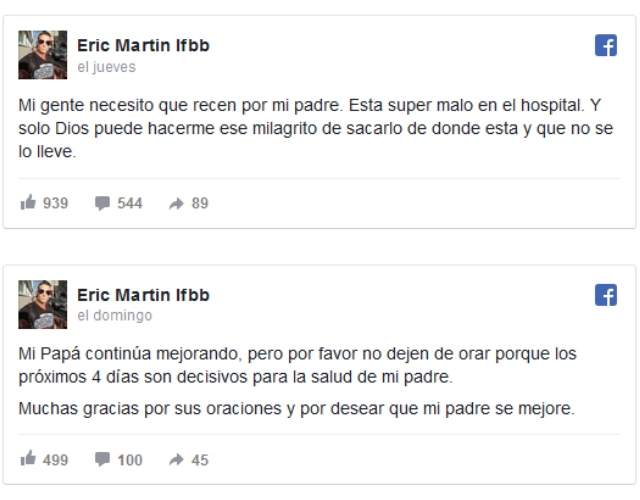Click the post text 'Mi Papá continúa mejorando'
The image size is (640, 500).
coord(298,365)
